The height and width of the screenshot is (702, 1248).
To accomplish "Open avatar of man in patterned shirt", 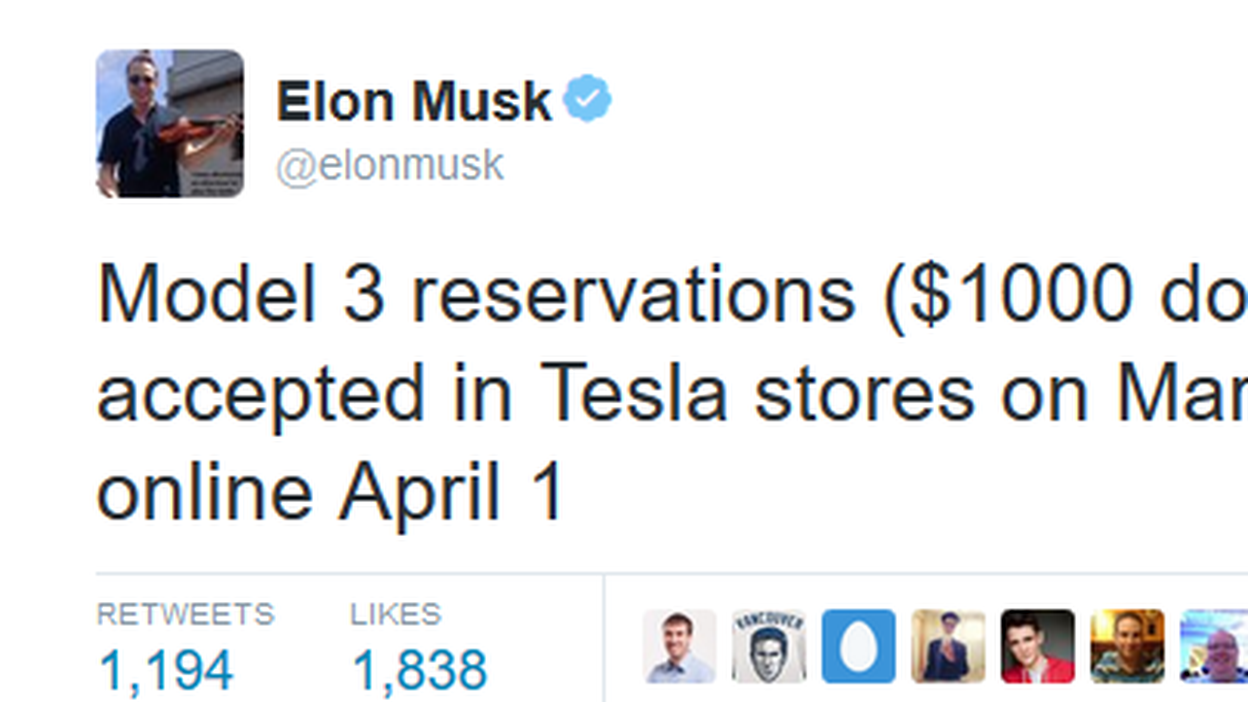I will point(1127,646).
